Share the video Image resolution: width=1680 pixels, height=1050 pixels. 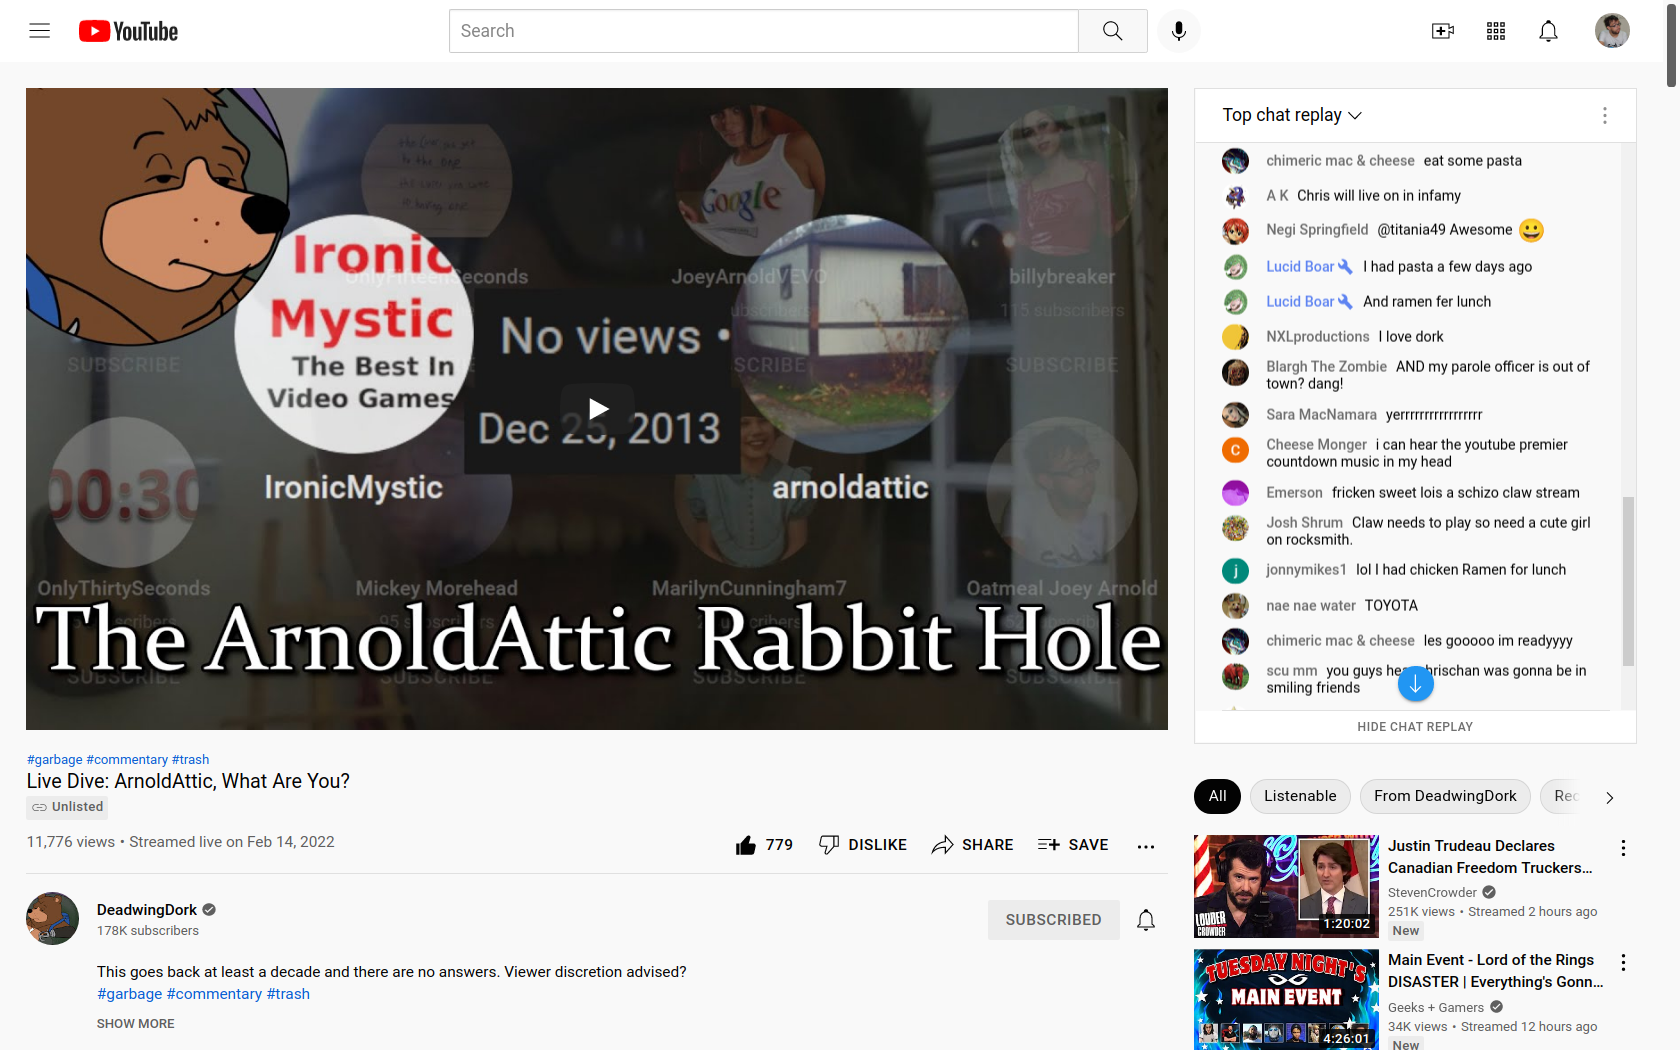(x=973, y=845)
